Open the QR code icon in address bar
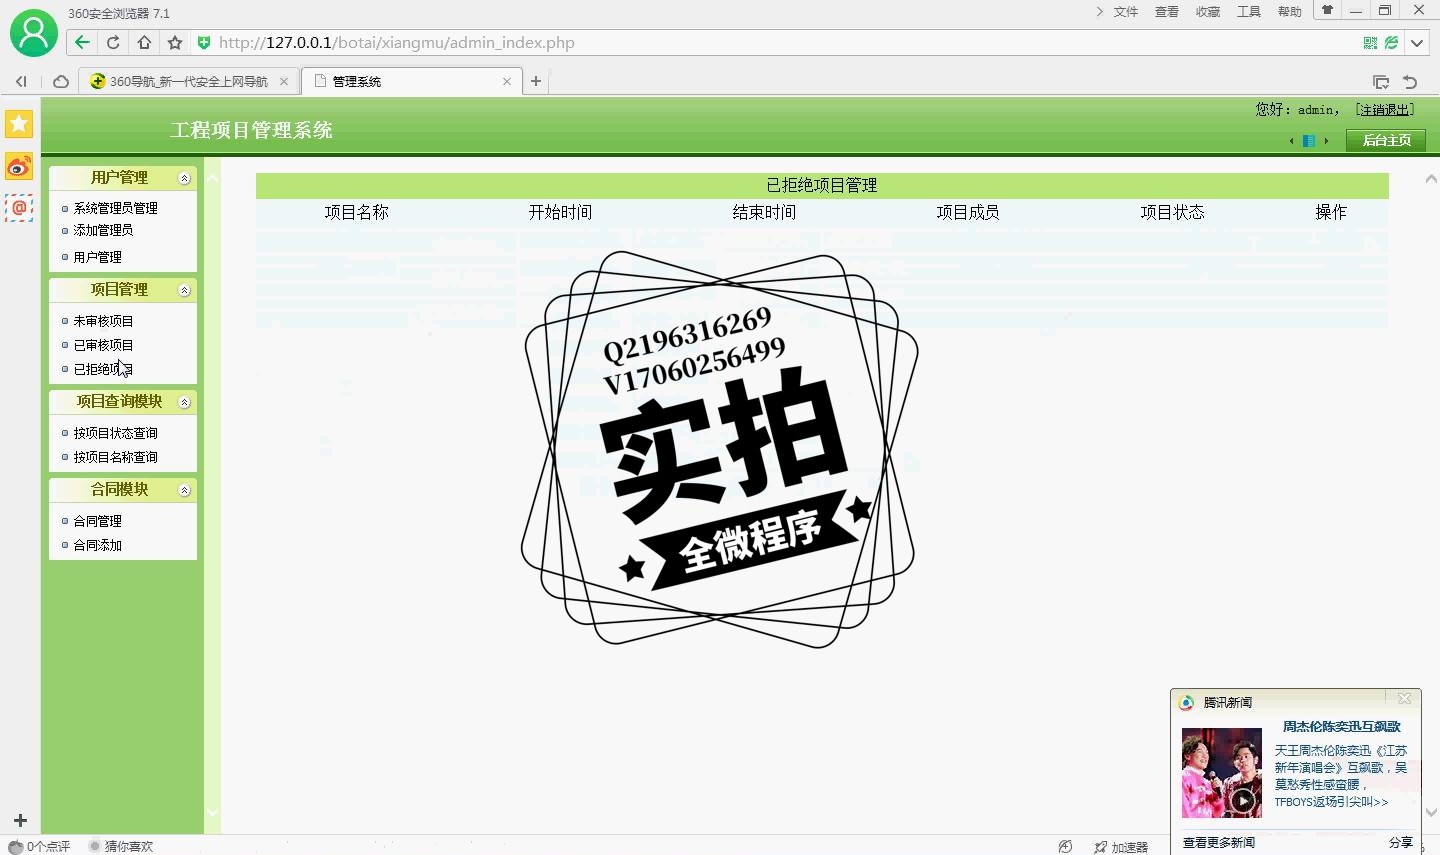Viewport: 1440px width, 855px height. coord(1370,43)
